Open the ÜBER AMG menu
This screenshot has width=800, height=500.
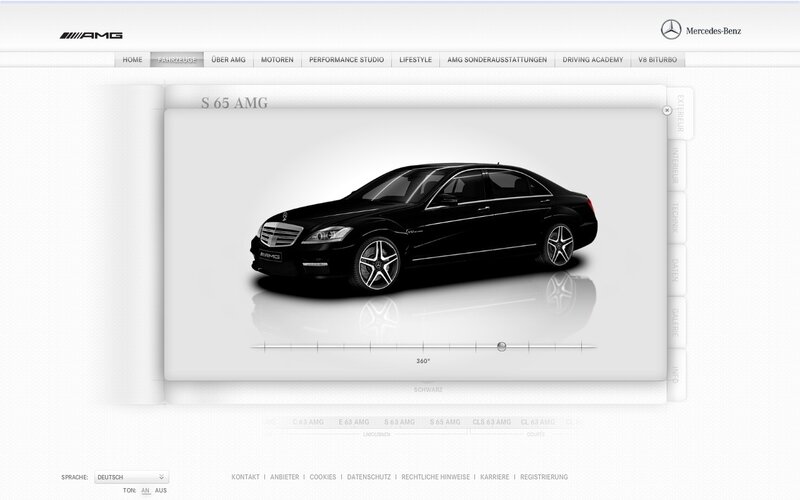coord(229,60)
